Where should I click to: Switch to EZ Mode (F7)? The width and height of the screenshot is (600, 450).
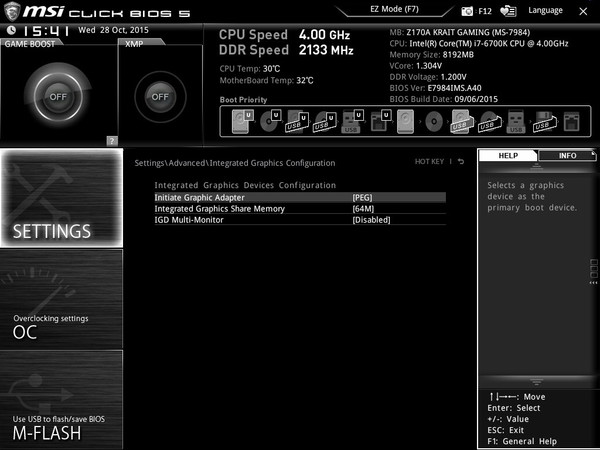(394, 9)
